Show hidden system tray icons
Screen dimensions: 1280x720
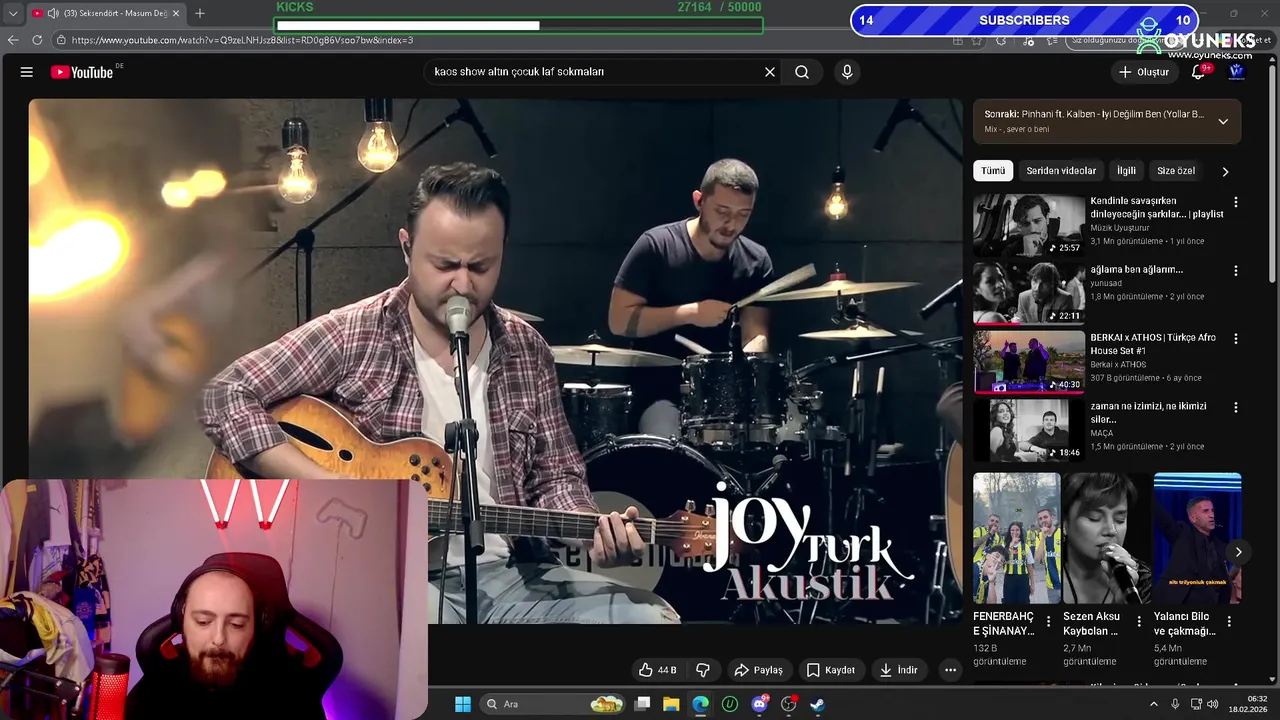[1153, 704]
